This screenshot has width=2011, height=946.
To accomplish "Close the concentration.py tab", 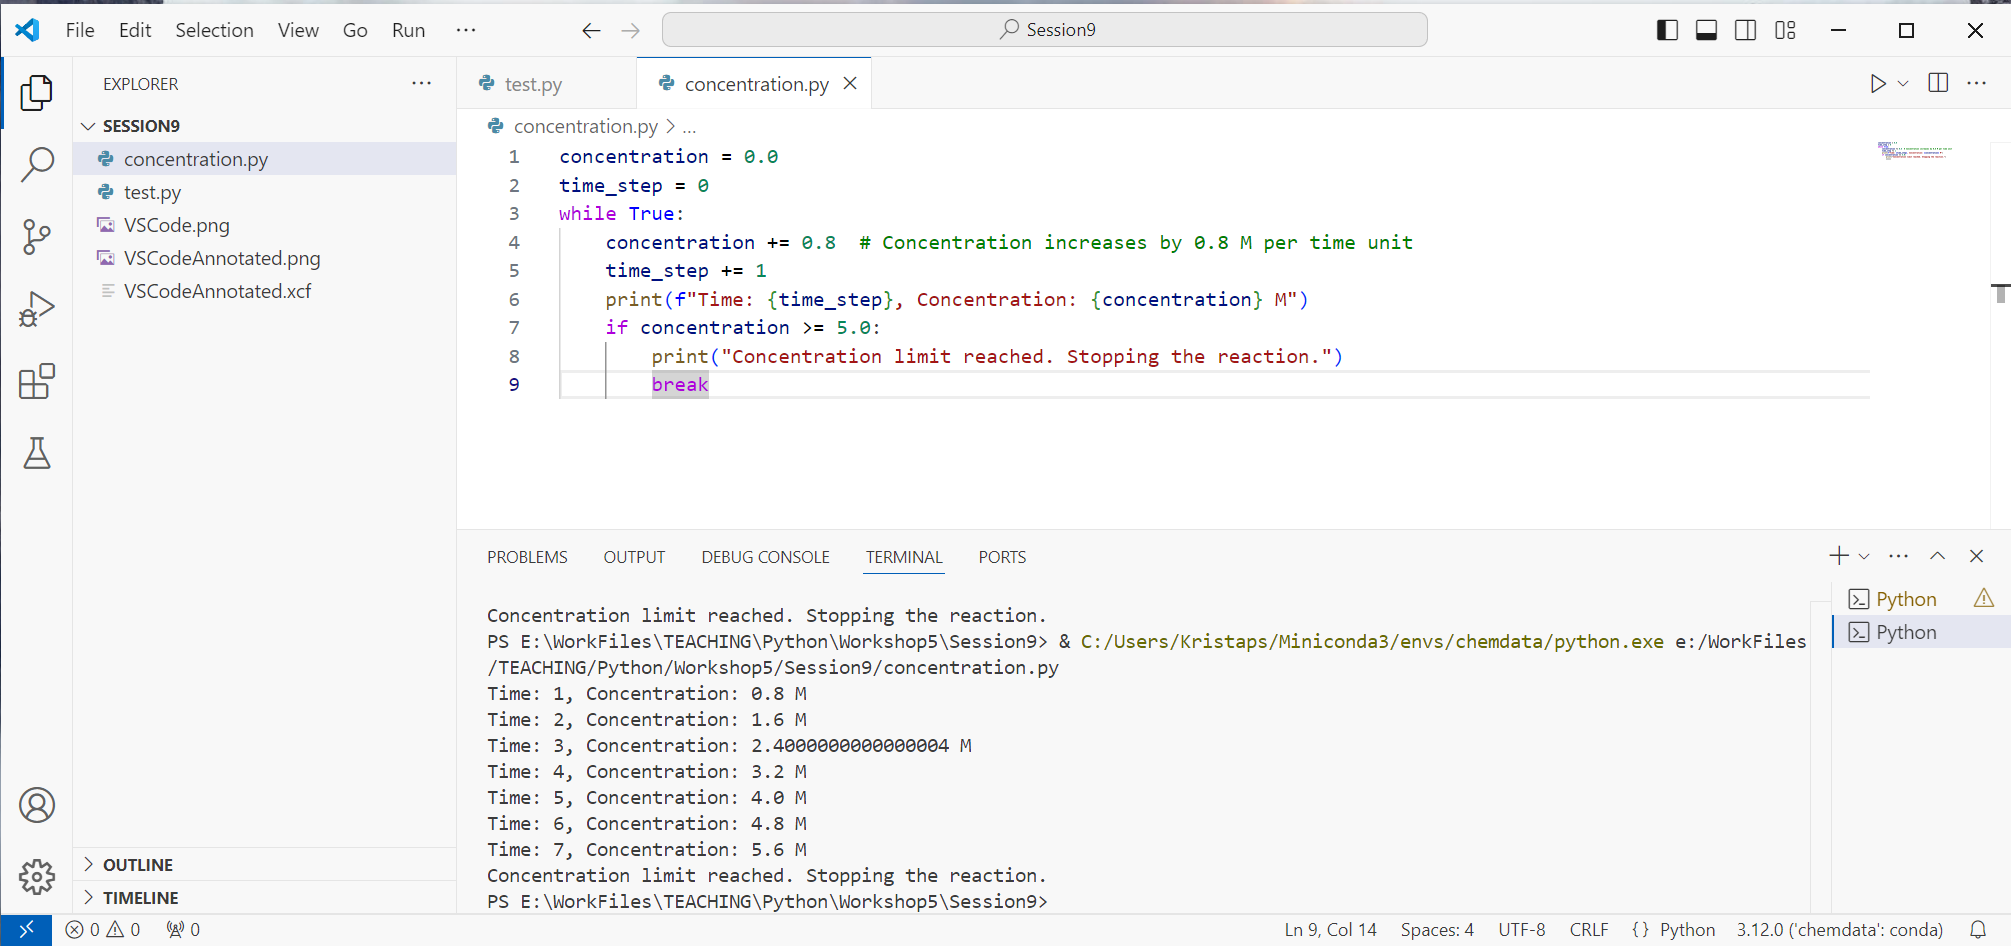I will [x=850, y=83].
